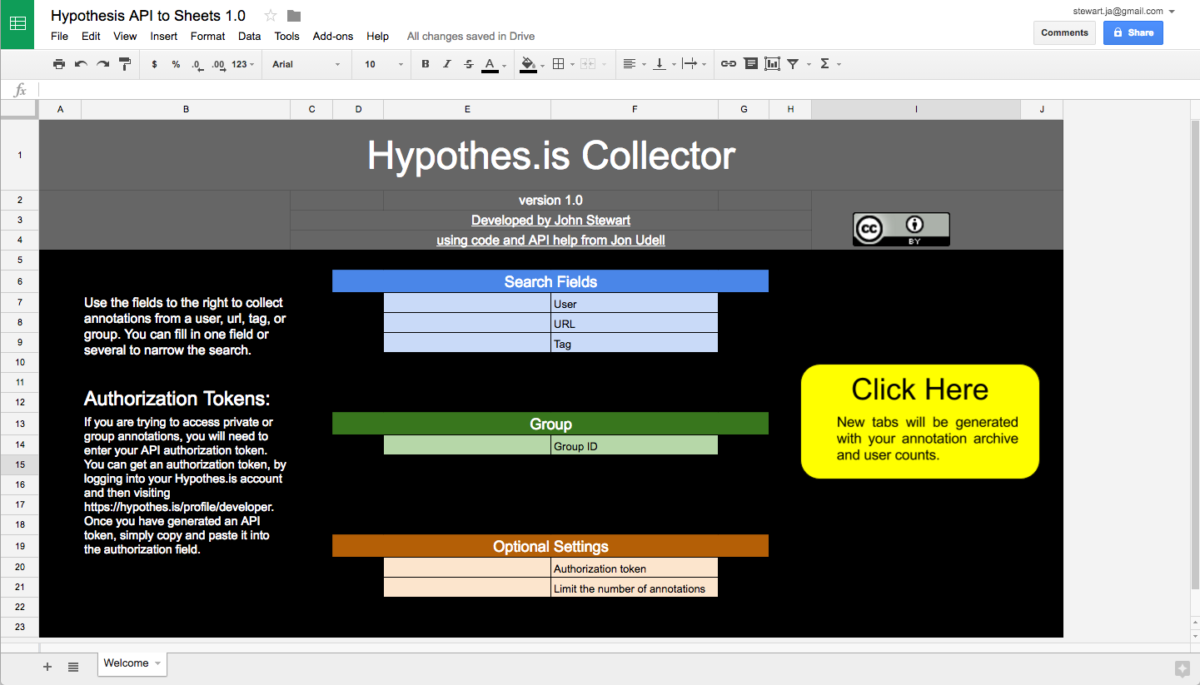Star this spreadsheet
Viewport: 1200px width, 685px height.
[x=270, y=15]
